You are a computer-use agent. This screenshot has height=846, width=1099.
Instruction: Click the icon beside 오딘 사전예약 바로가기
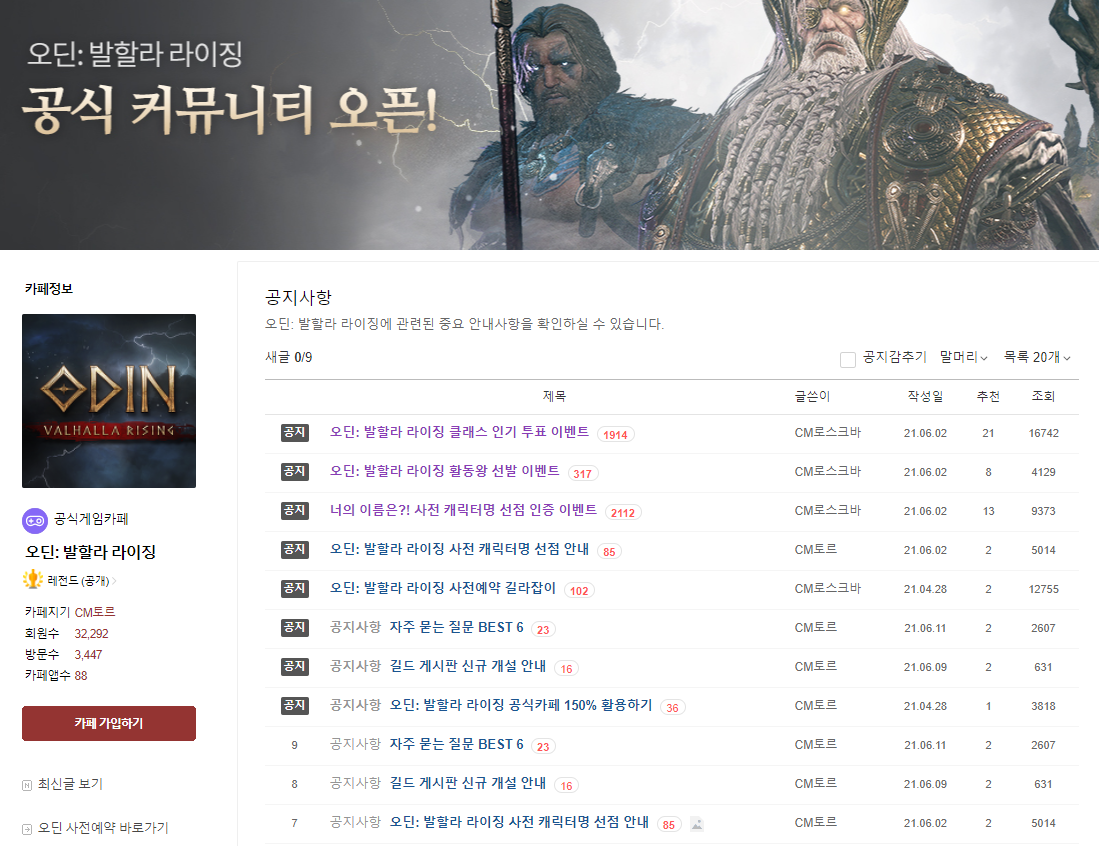pos(27,829)
